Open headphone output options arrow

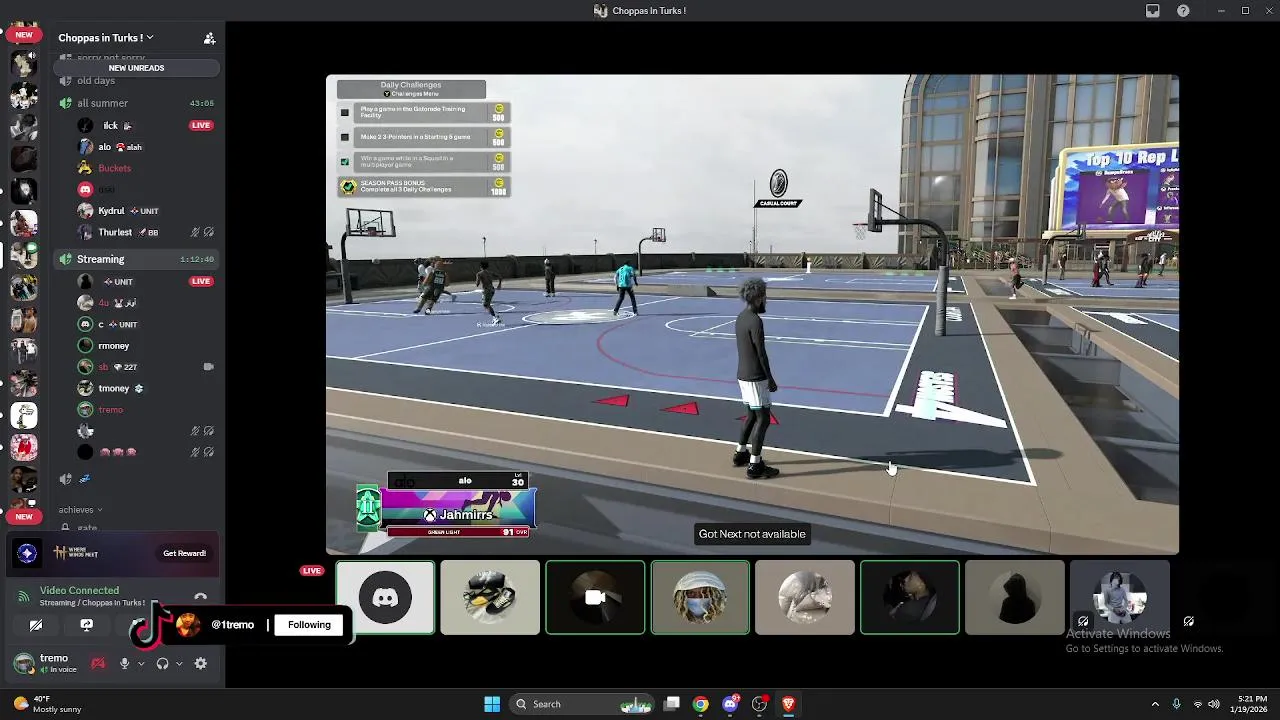point(178,663)
